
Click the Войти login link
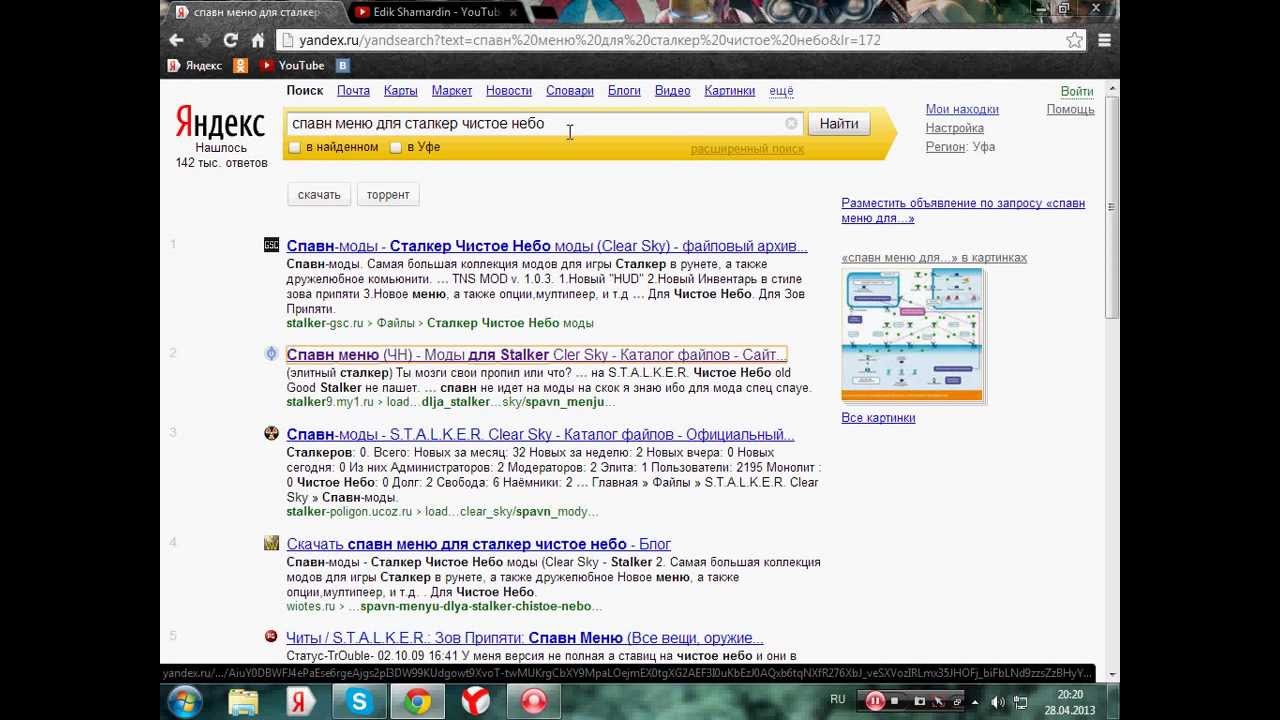click(1077, 91)
